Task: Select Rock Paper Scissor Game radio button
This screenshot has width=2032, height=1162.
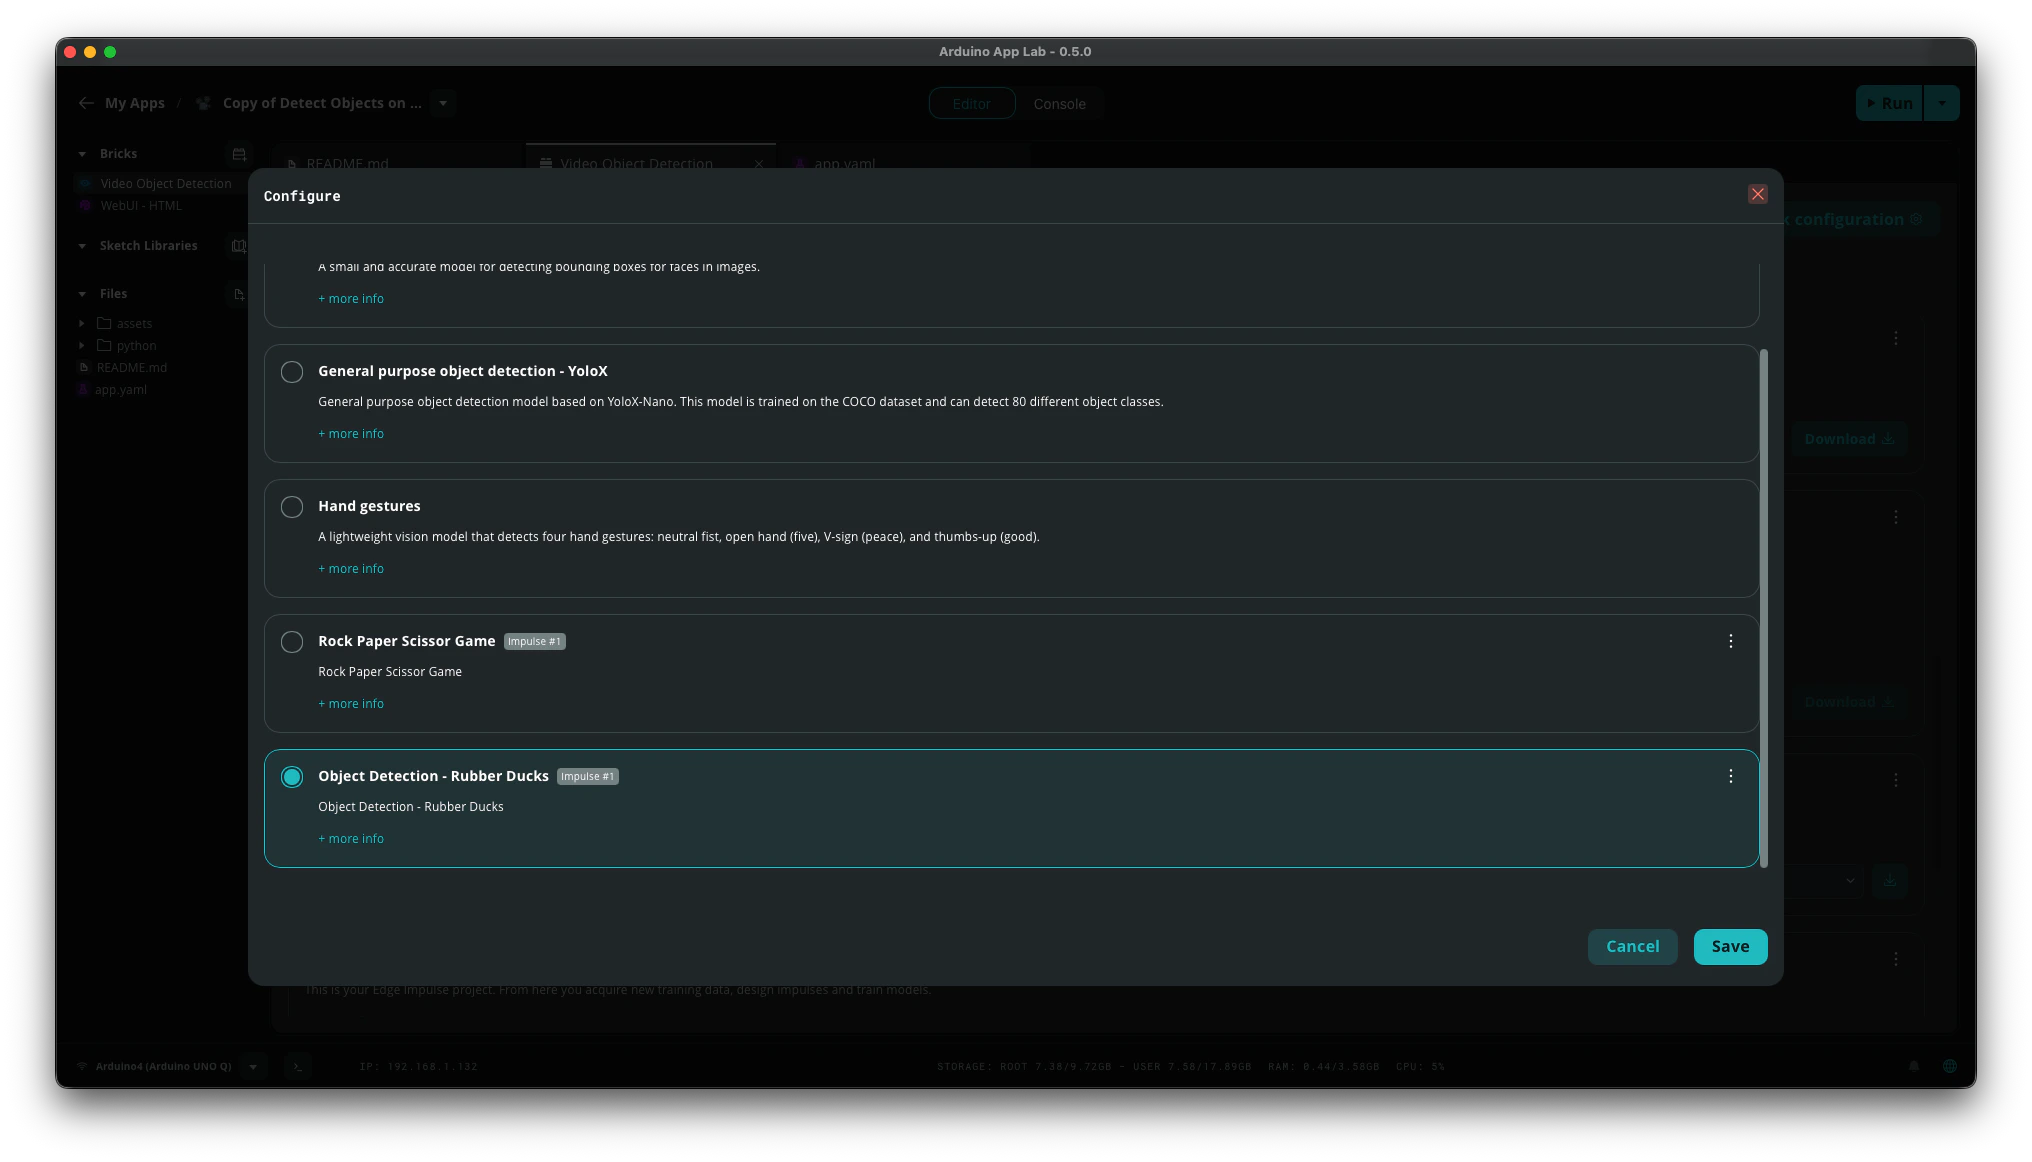Action: [292, 642]
